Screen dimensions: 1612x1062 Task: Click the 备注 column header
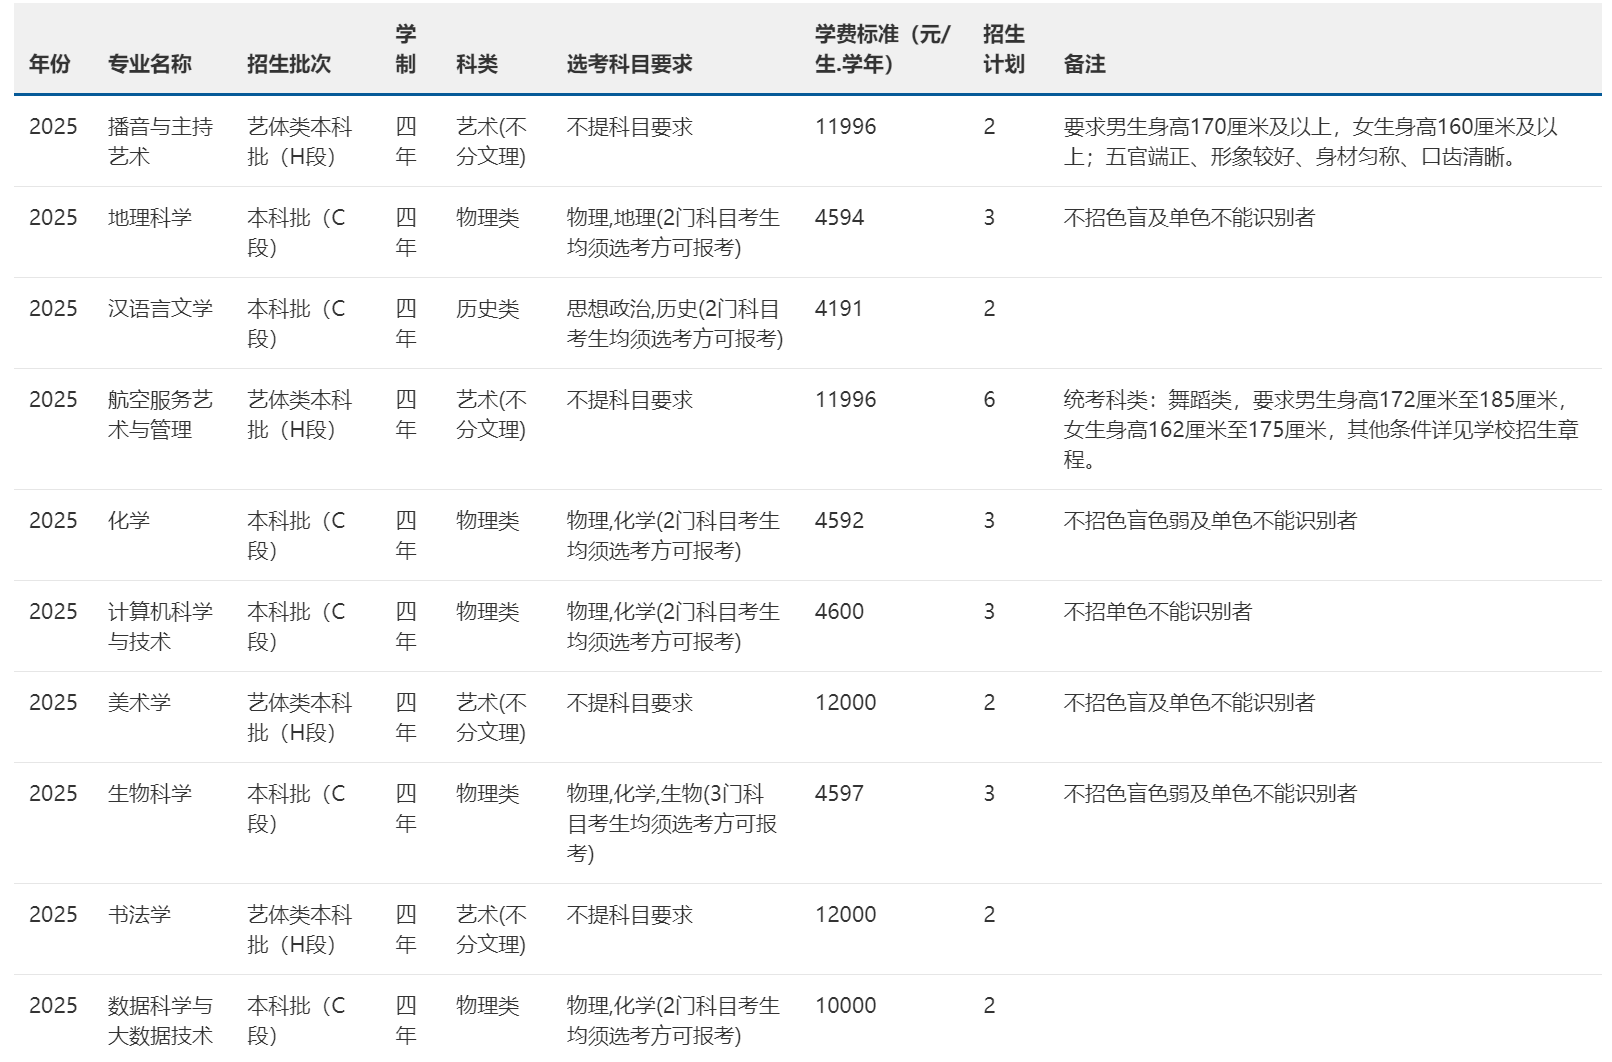1085,64
